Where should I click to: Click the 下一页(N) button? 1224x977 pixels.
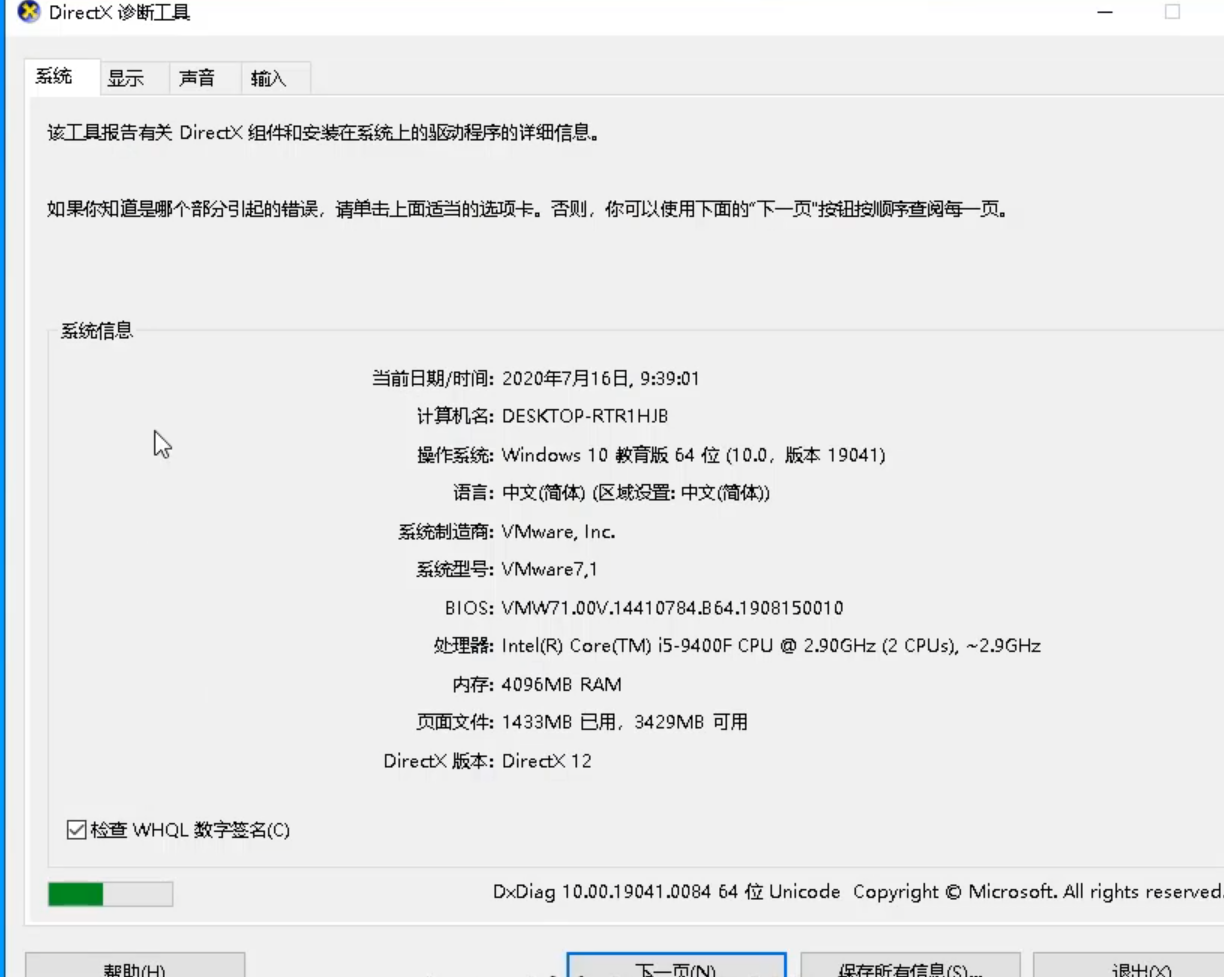(x=676, y=968)
